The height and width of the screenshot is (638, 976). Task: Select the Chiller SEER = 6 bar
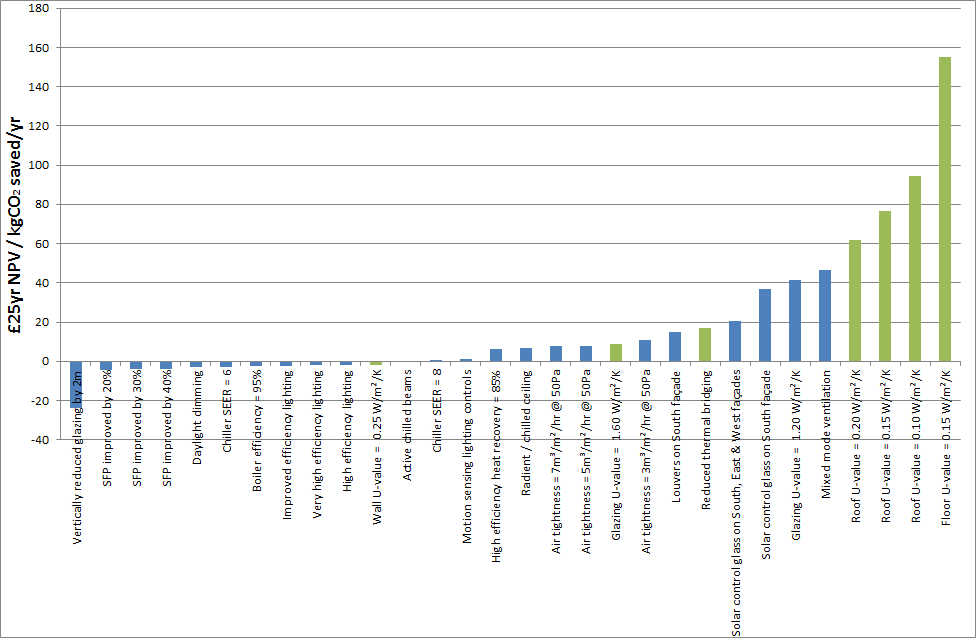pyautogui.click(x=228, y=364)
